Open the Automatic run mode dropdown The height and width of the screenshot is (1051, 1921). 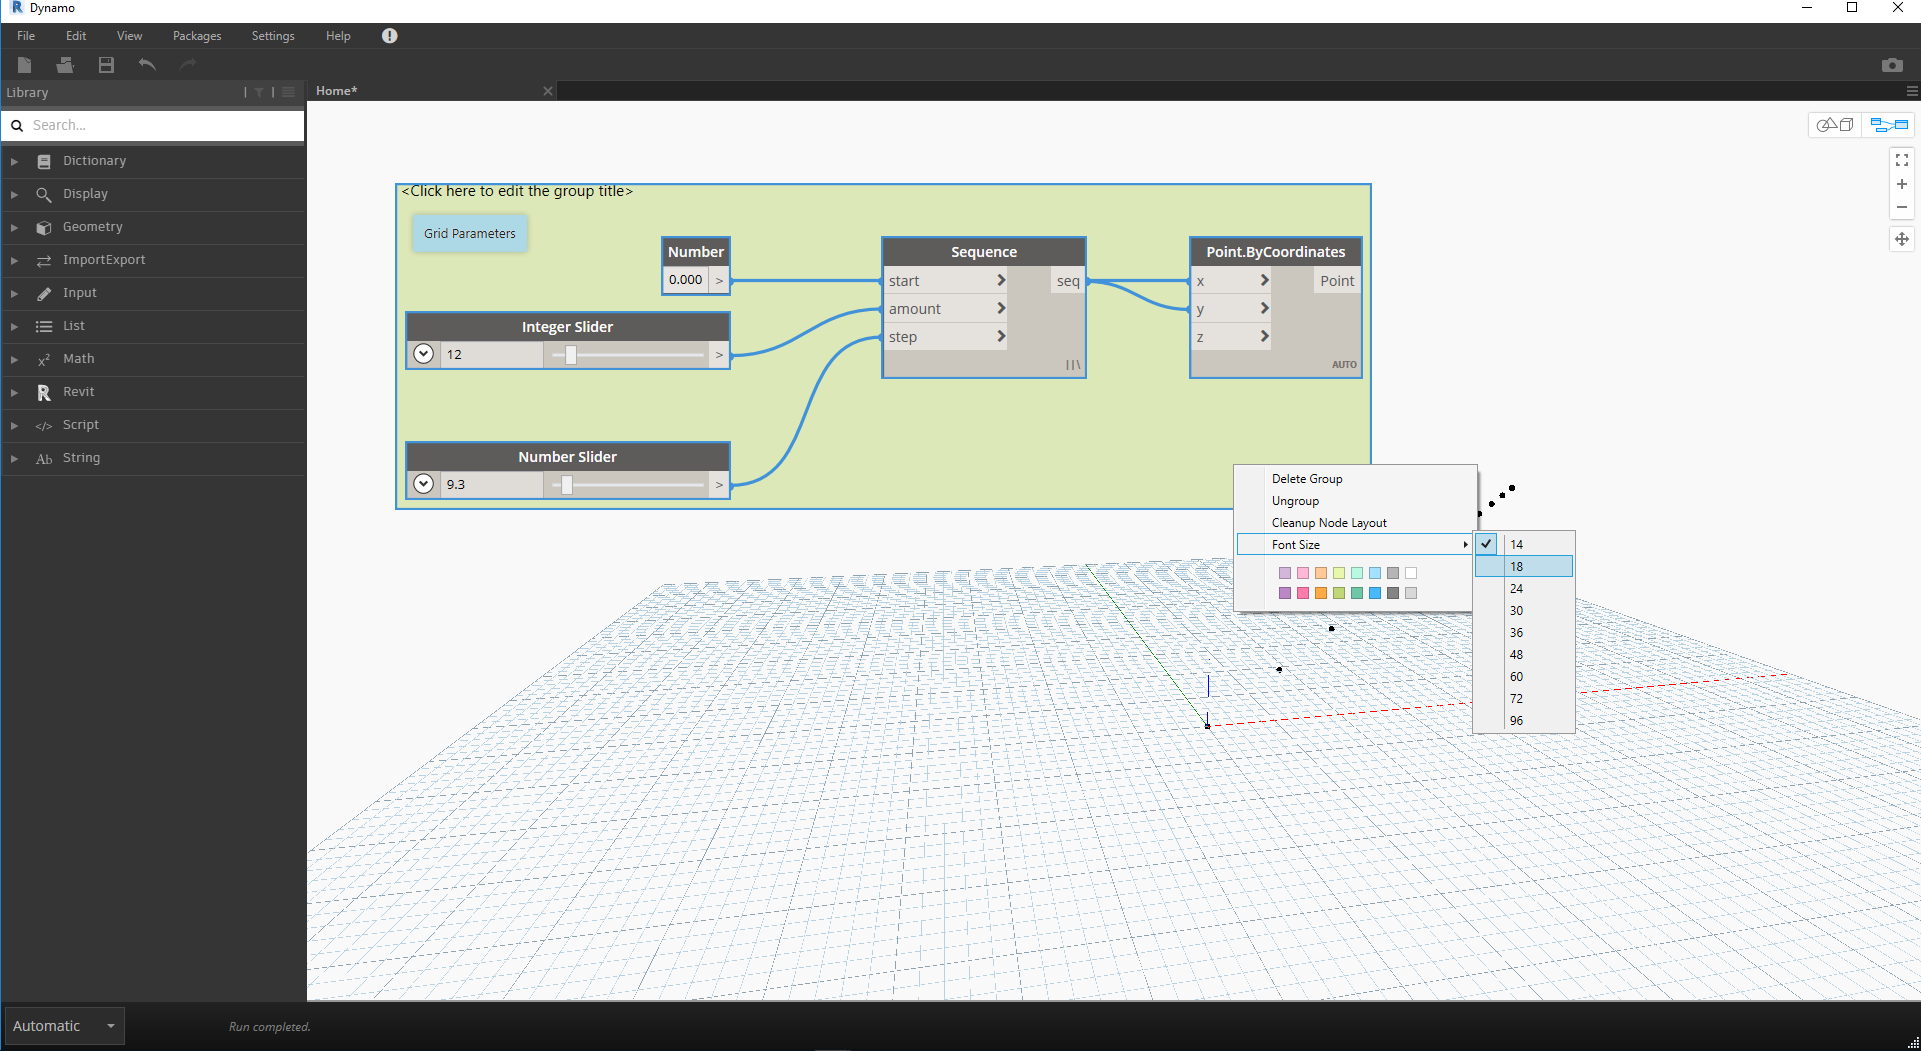tap(64, 1026)
